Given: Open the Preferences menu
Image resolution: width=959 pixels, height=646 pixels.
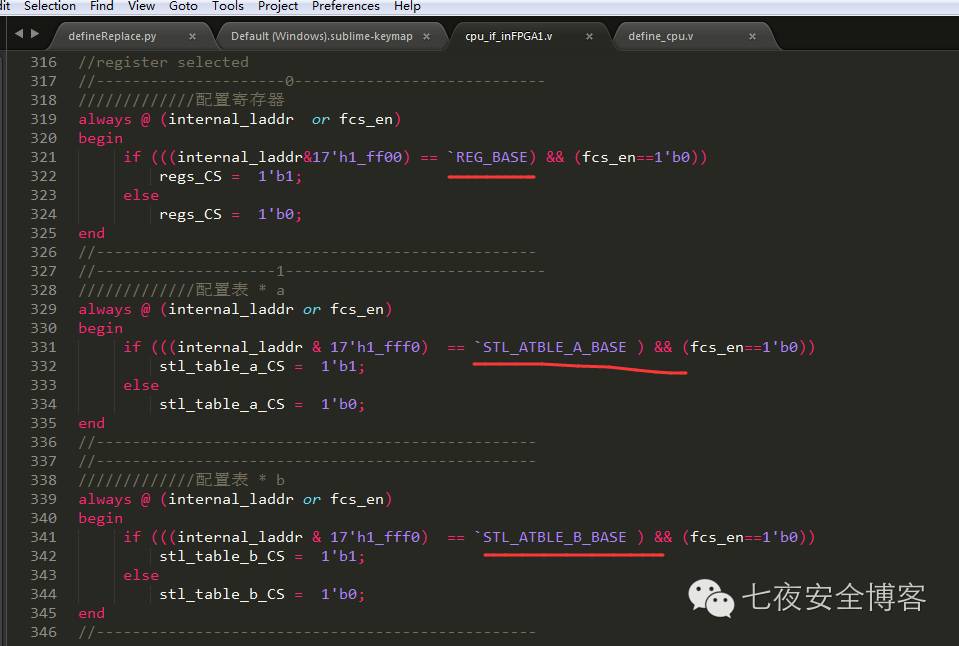Looking at the screenshot, I should pyautogui.click(x=346, y=6).
